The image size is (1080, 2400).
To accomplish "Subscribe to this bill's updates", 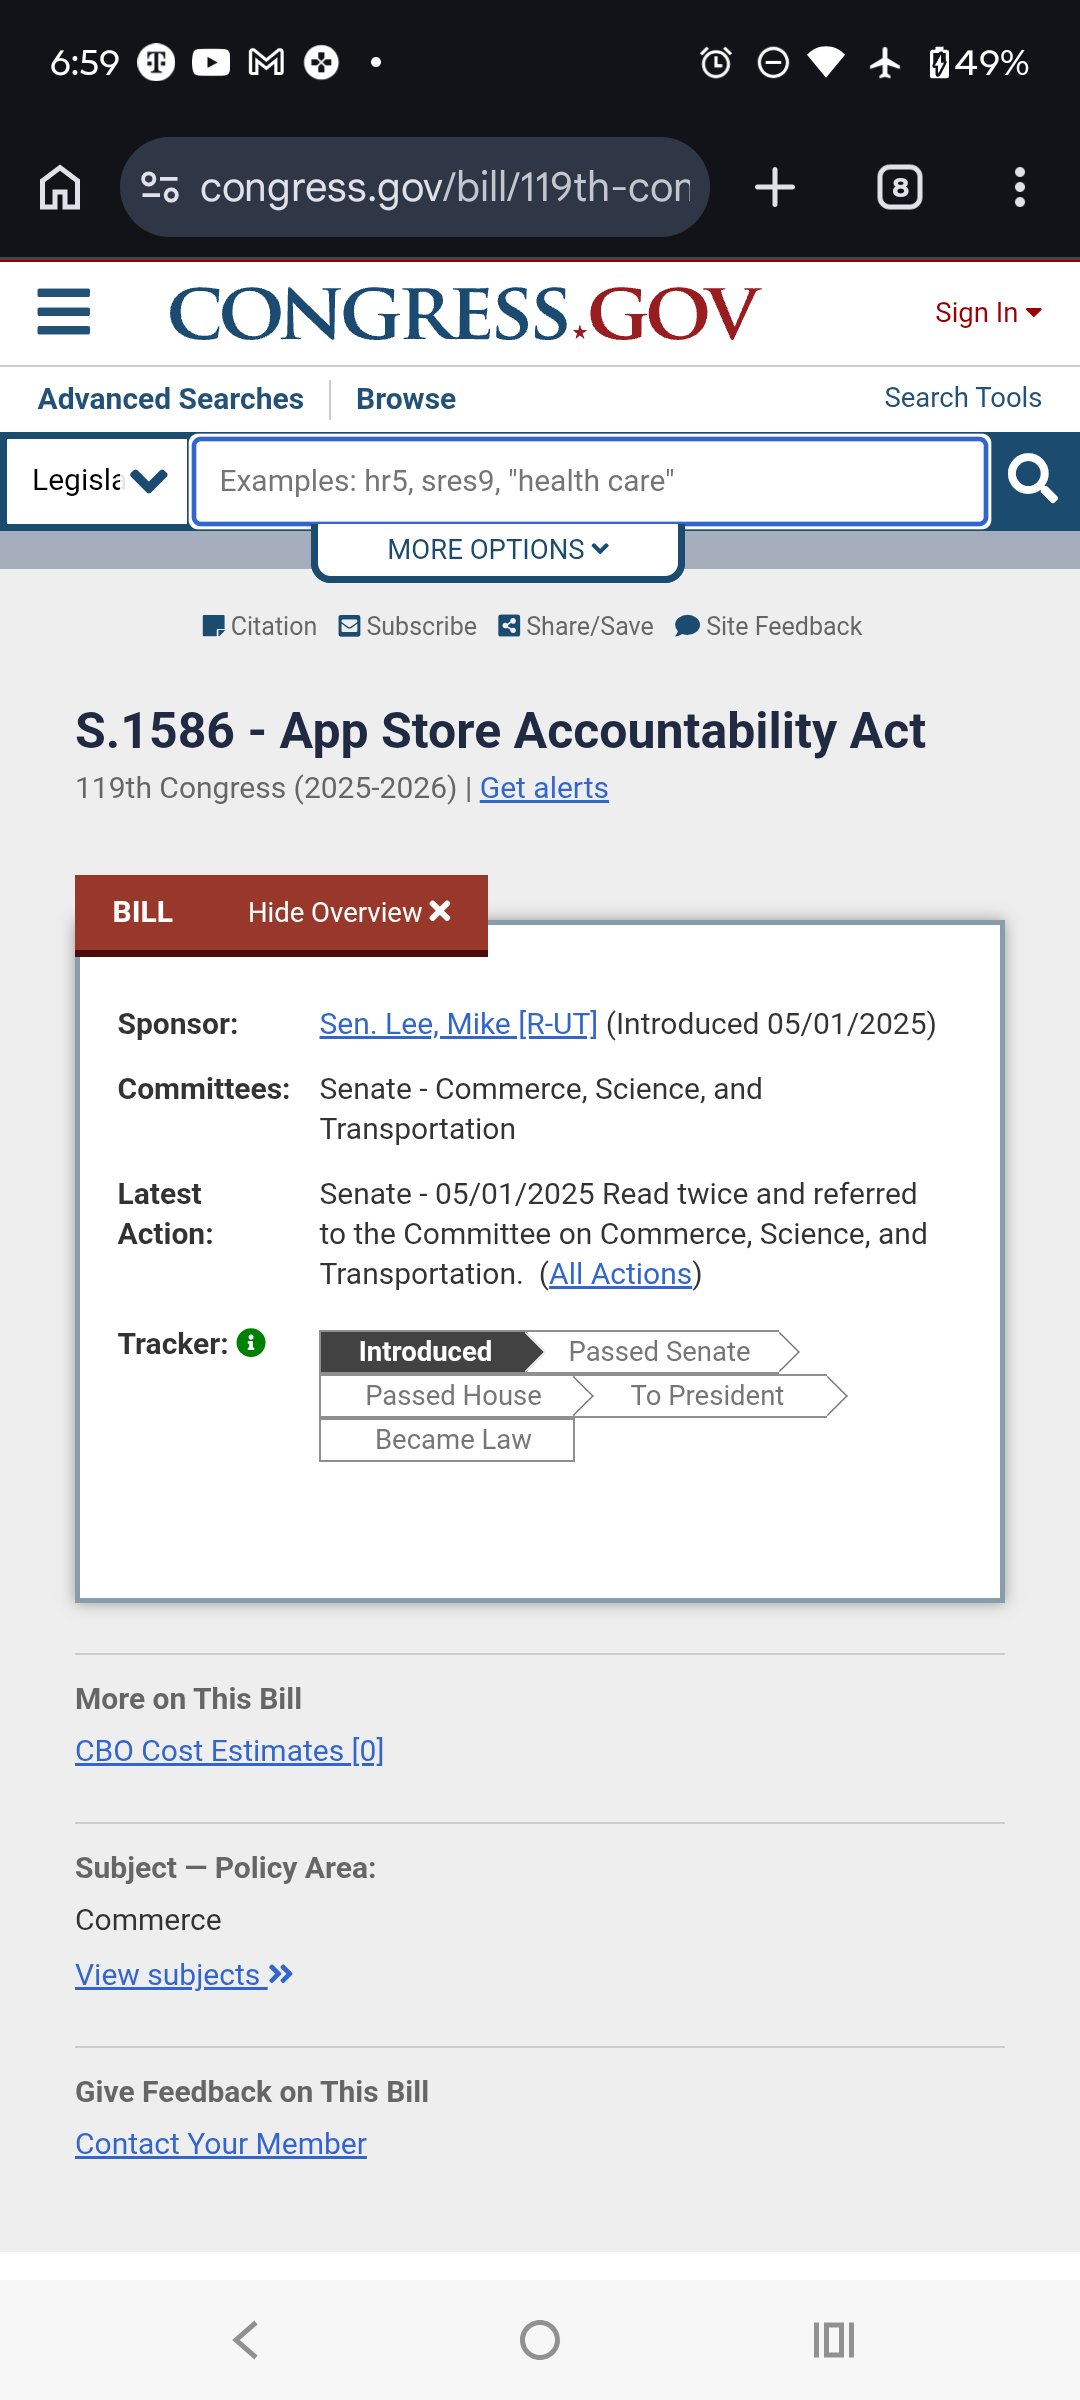I will coord(408,626).
